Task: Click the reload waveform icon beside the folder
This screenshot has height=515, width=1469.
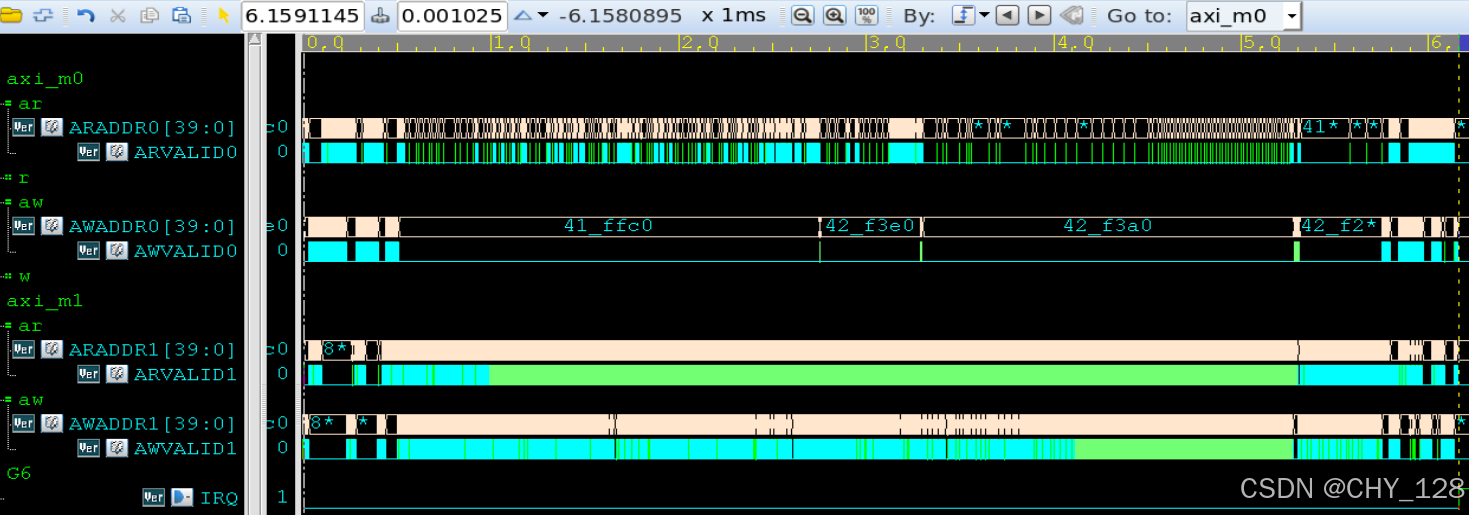Action: [x=43, y=15]
